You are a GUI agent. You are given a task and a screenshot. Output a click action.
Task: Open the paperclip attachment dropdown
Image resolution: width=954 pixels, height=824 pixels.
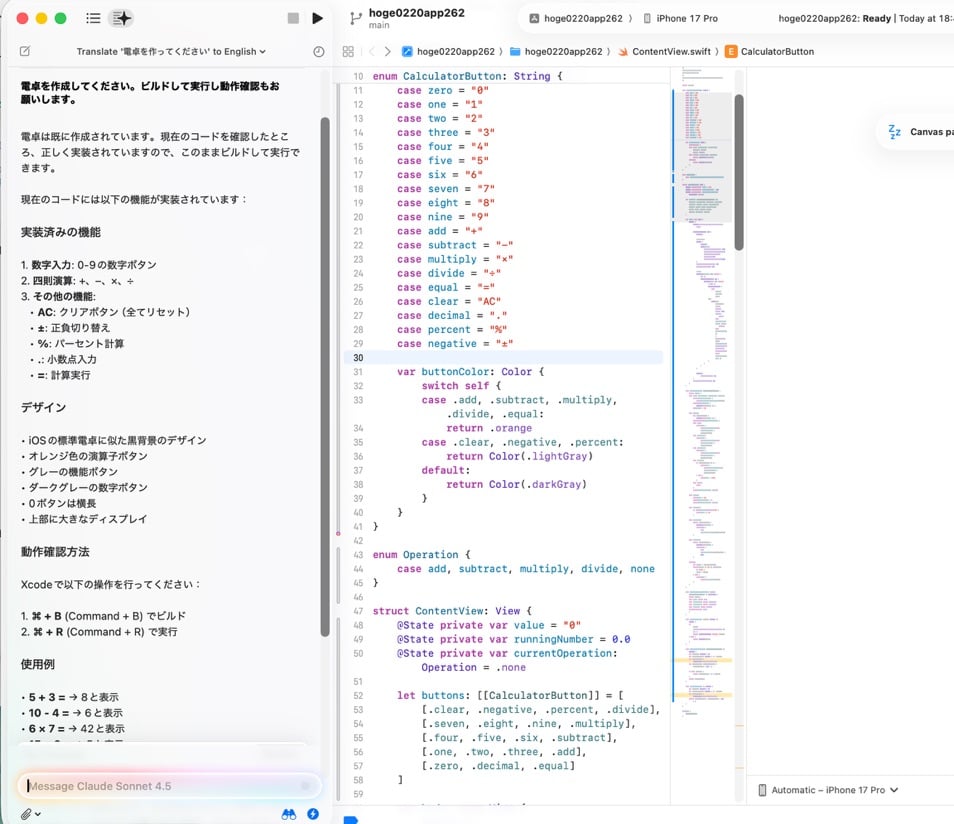30,814
